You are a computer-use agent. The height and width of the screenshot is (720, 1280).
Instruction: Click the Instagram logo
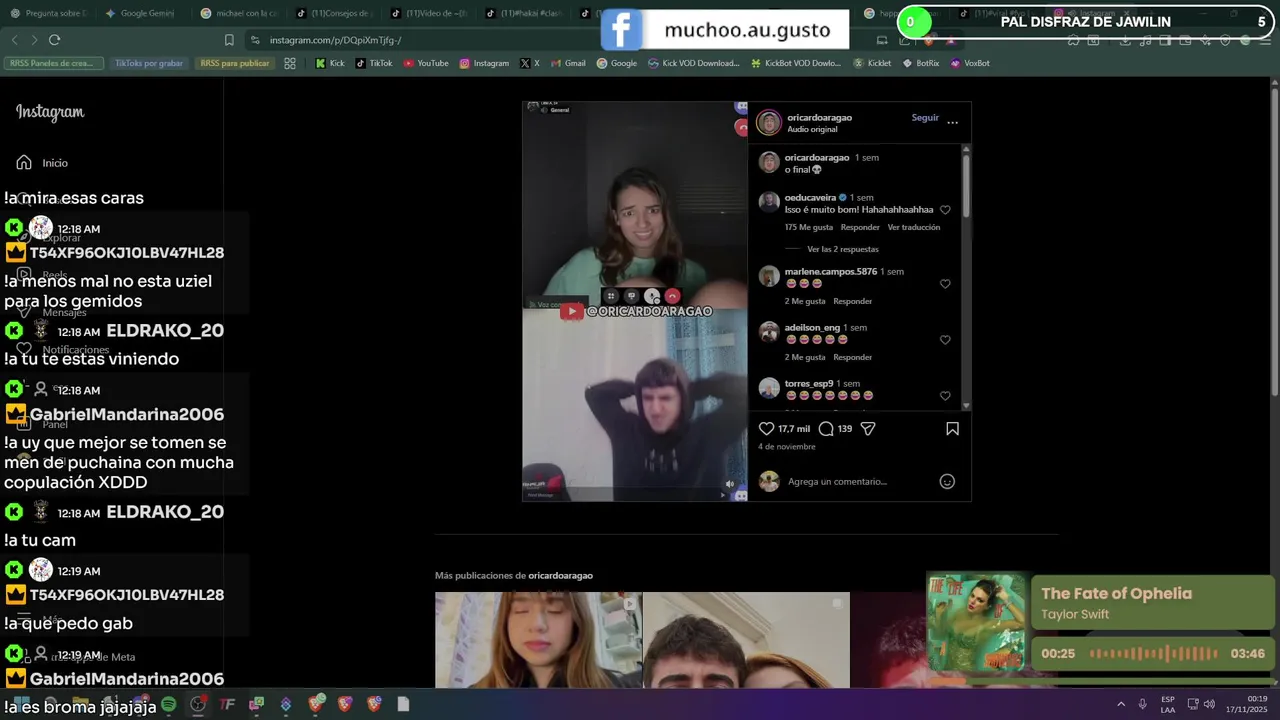(x=50, y=112)
